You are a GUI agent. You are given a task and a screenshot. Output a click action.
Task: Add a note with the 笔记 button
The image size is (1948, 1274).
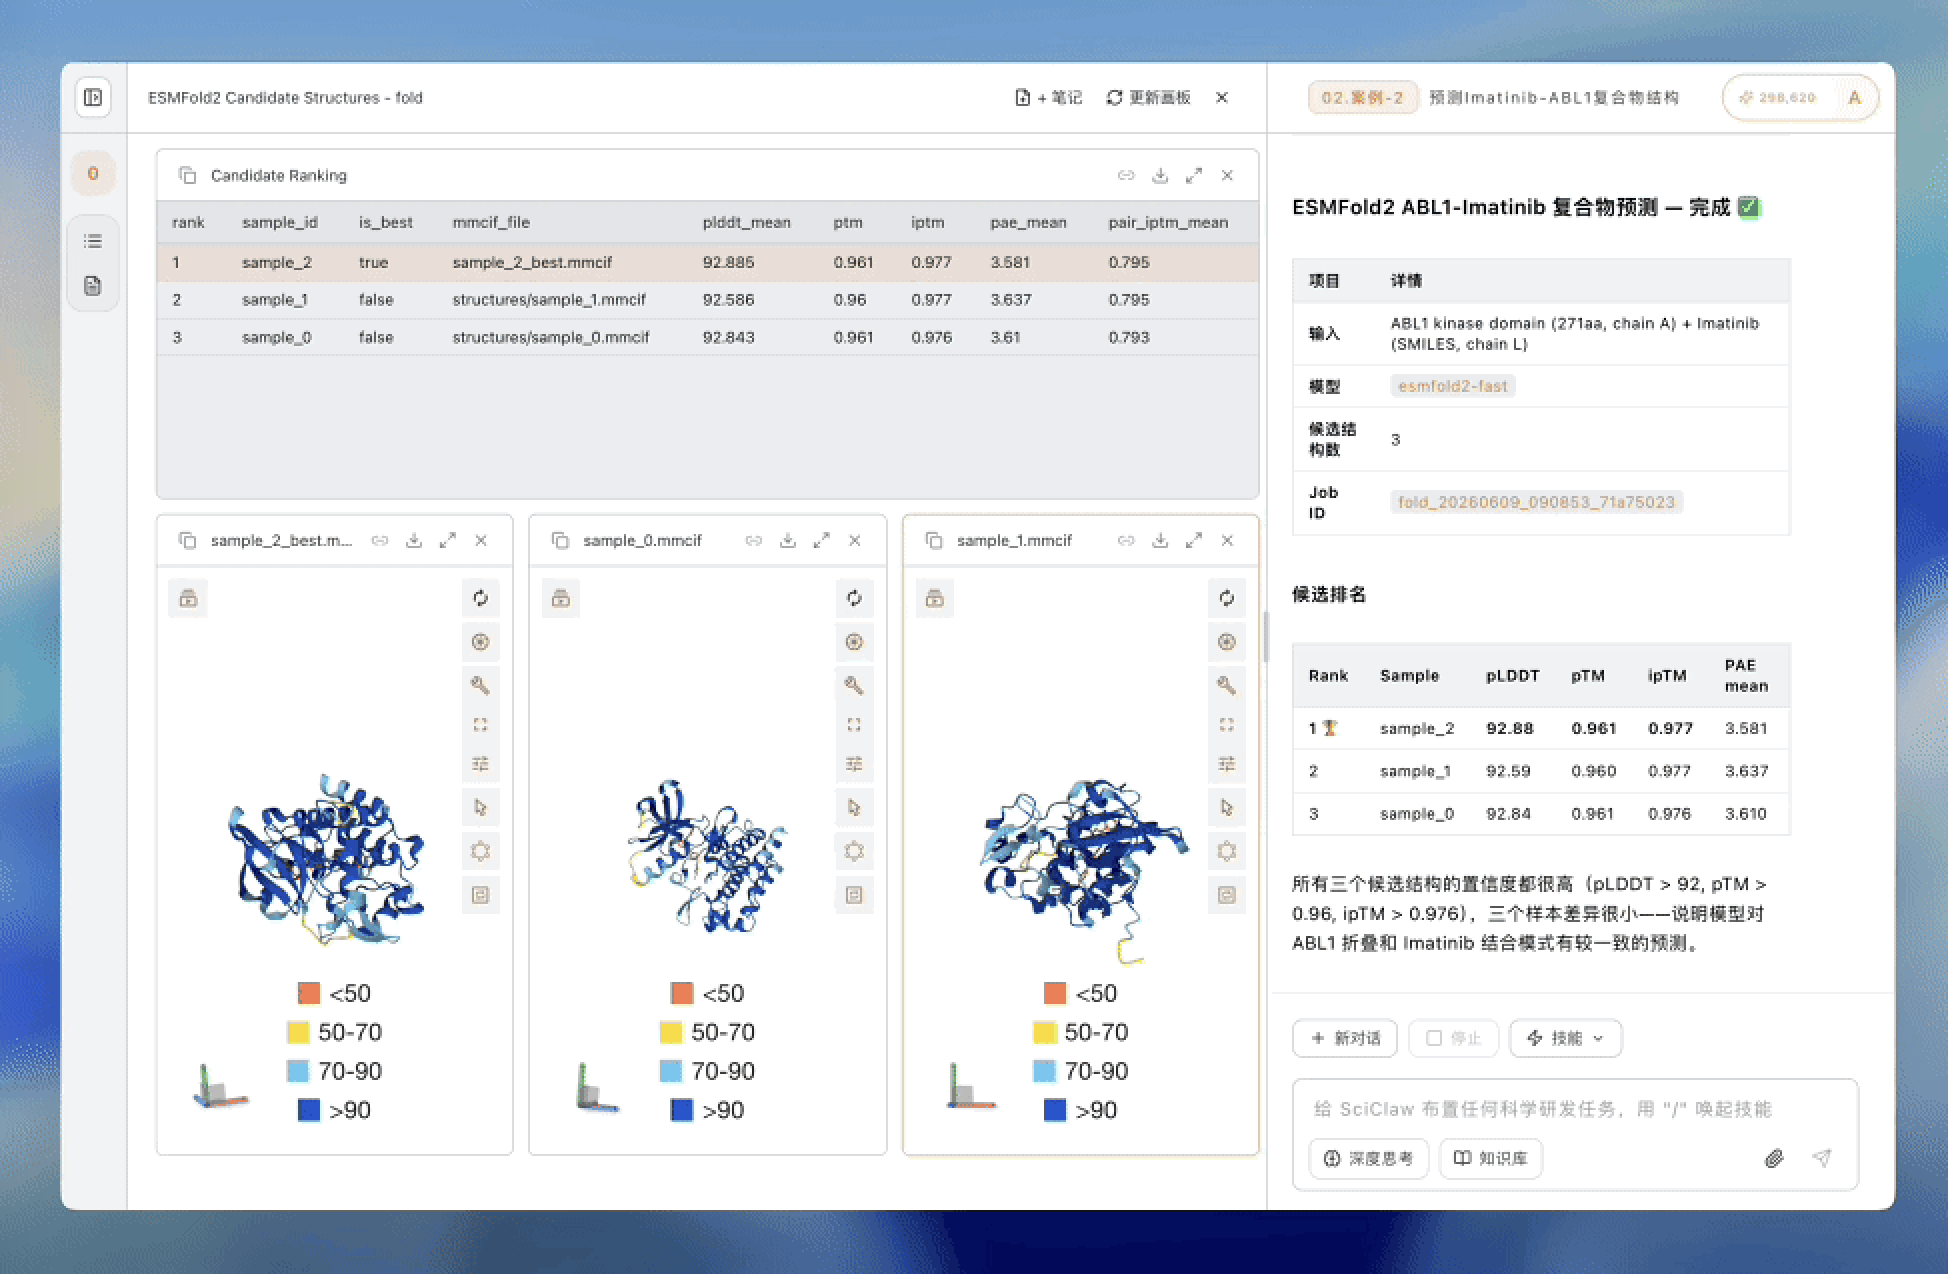(1048, 97)
